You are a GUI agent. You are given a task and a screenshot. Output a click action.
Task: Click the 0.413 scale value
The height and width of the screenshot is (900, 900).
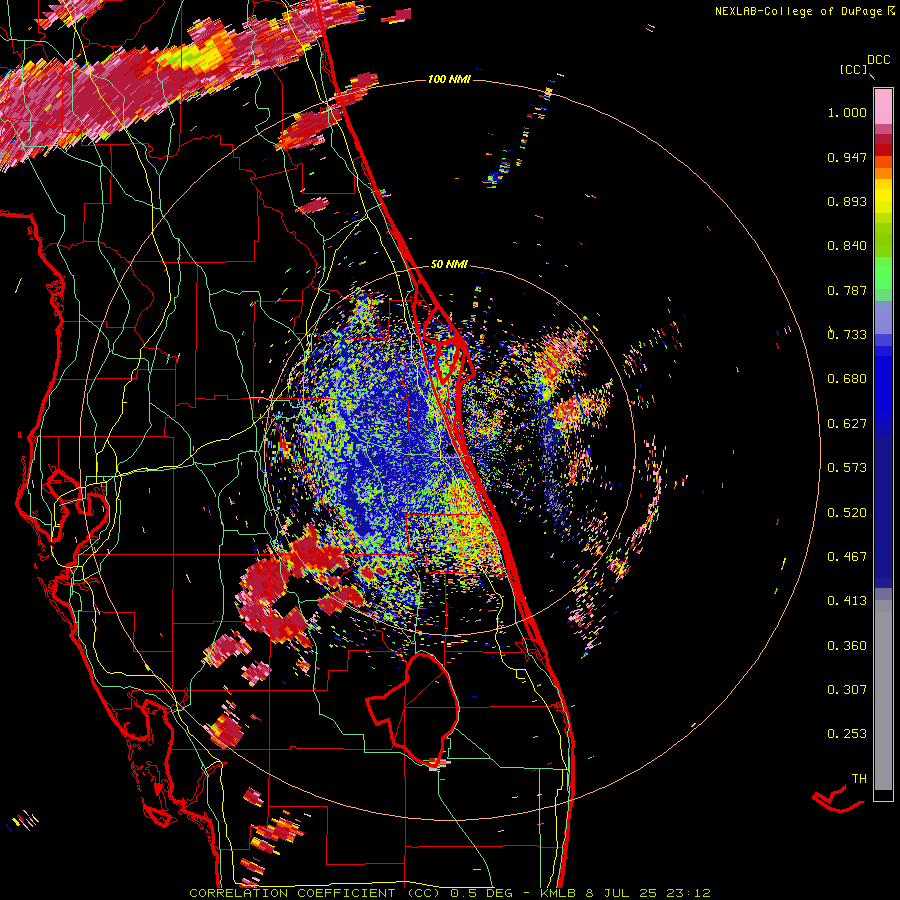point(847,601)
